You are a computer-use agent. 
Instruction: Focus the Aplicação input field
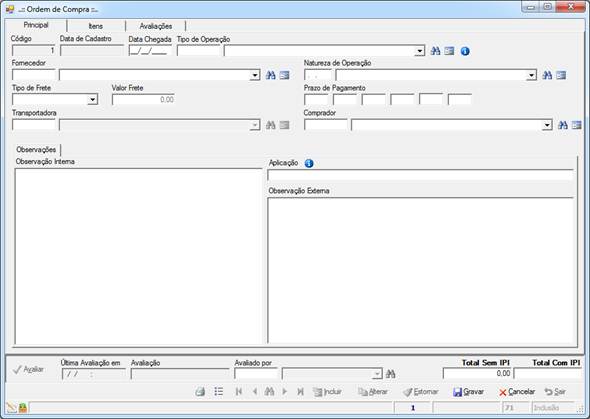pos(420,175)
